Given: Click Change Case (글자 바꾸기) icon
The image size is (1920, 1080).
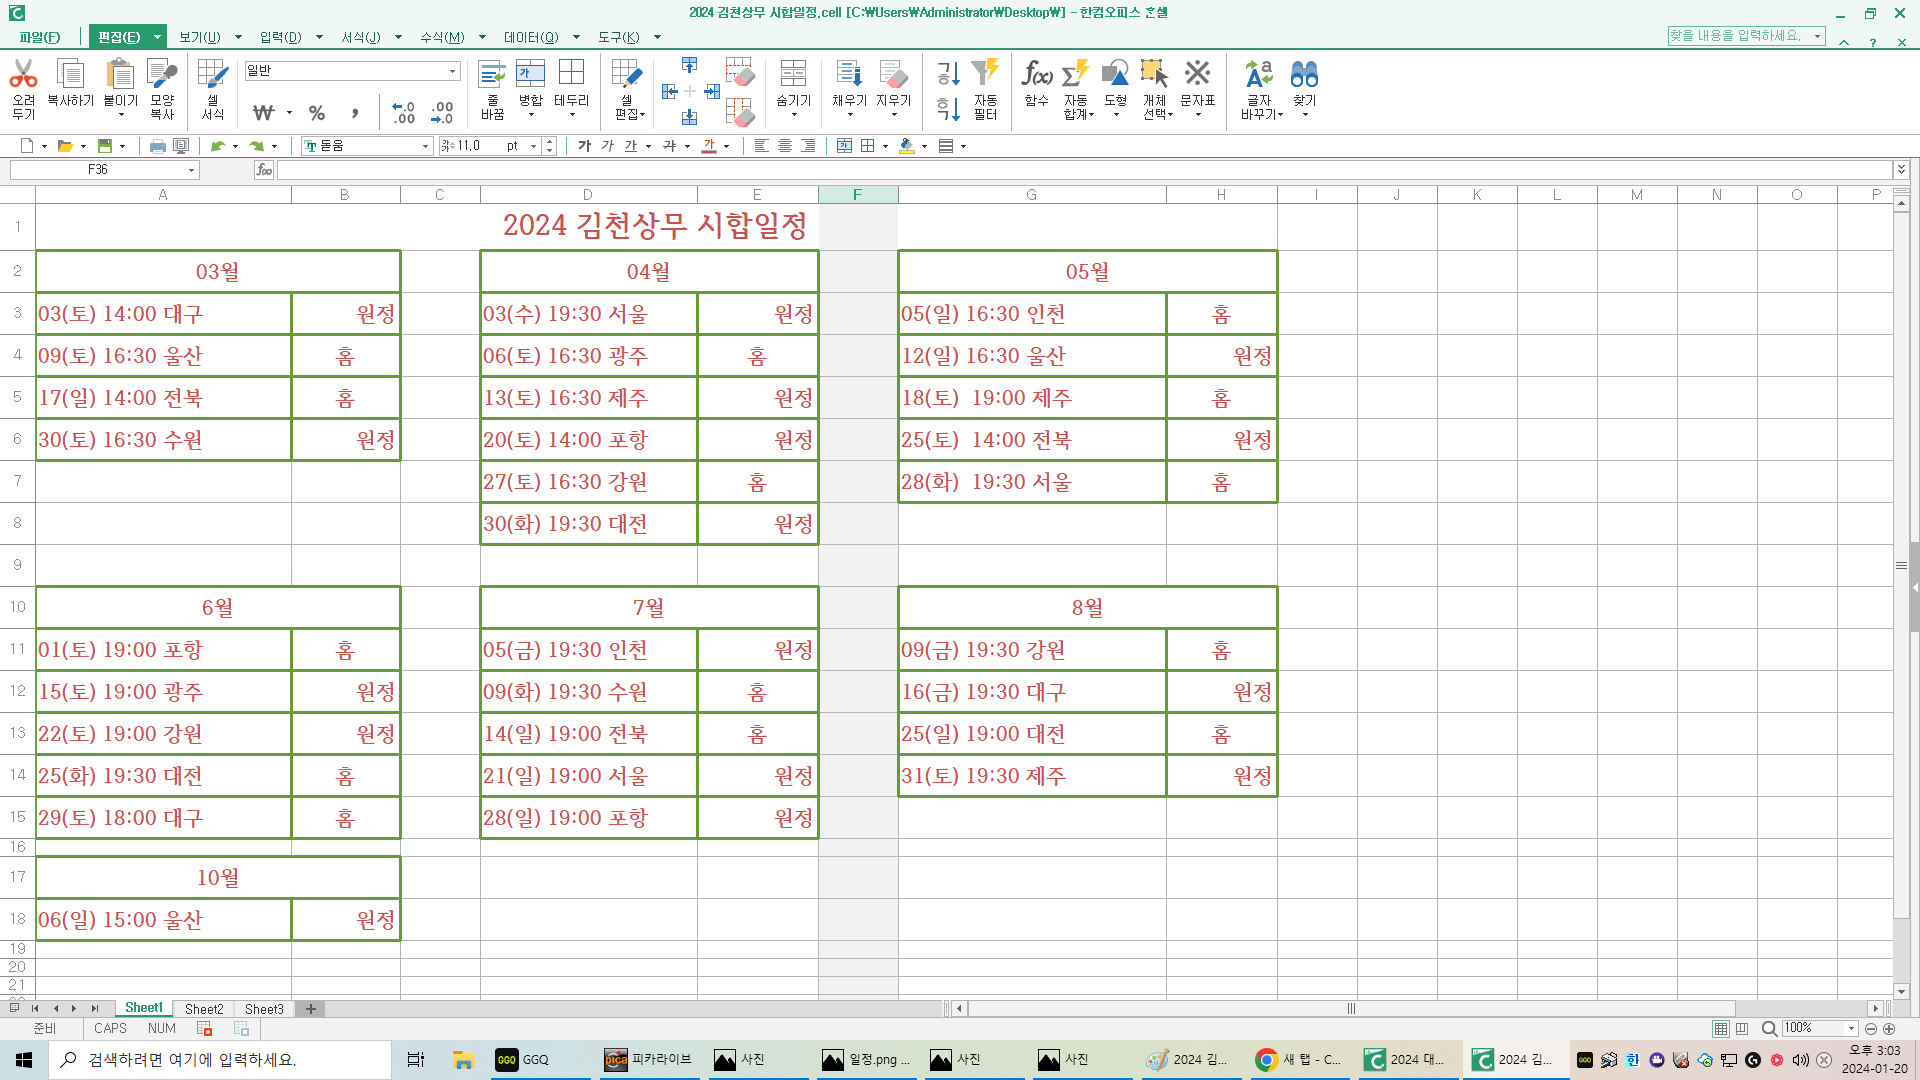Looking at the screenshot, I should click(1259, 74).
